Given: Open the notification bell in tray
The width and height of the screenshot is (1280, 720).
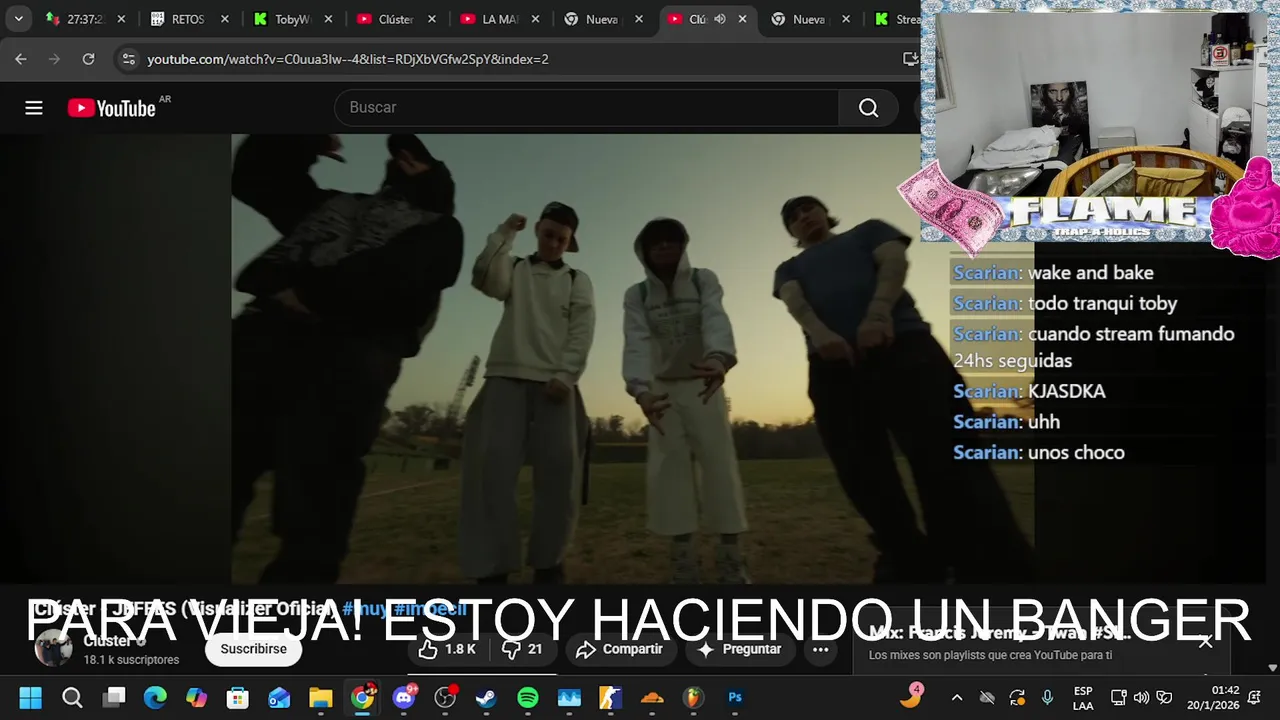Looking at the screenshot, I should tap(1255, 698).
